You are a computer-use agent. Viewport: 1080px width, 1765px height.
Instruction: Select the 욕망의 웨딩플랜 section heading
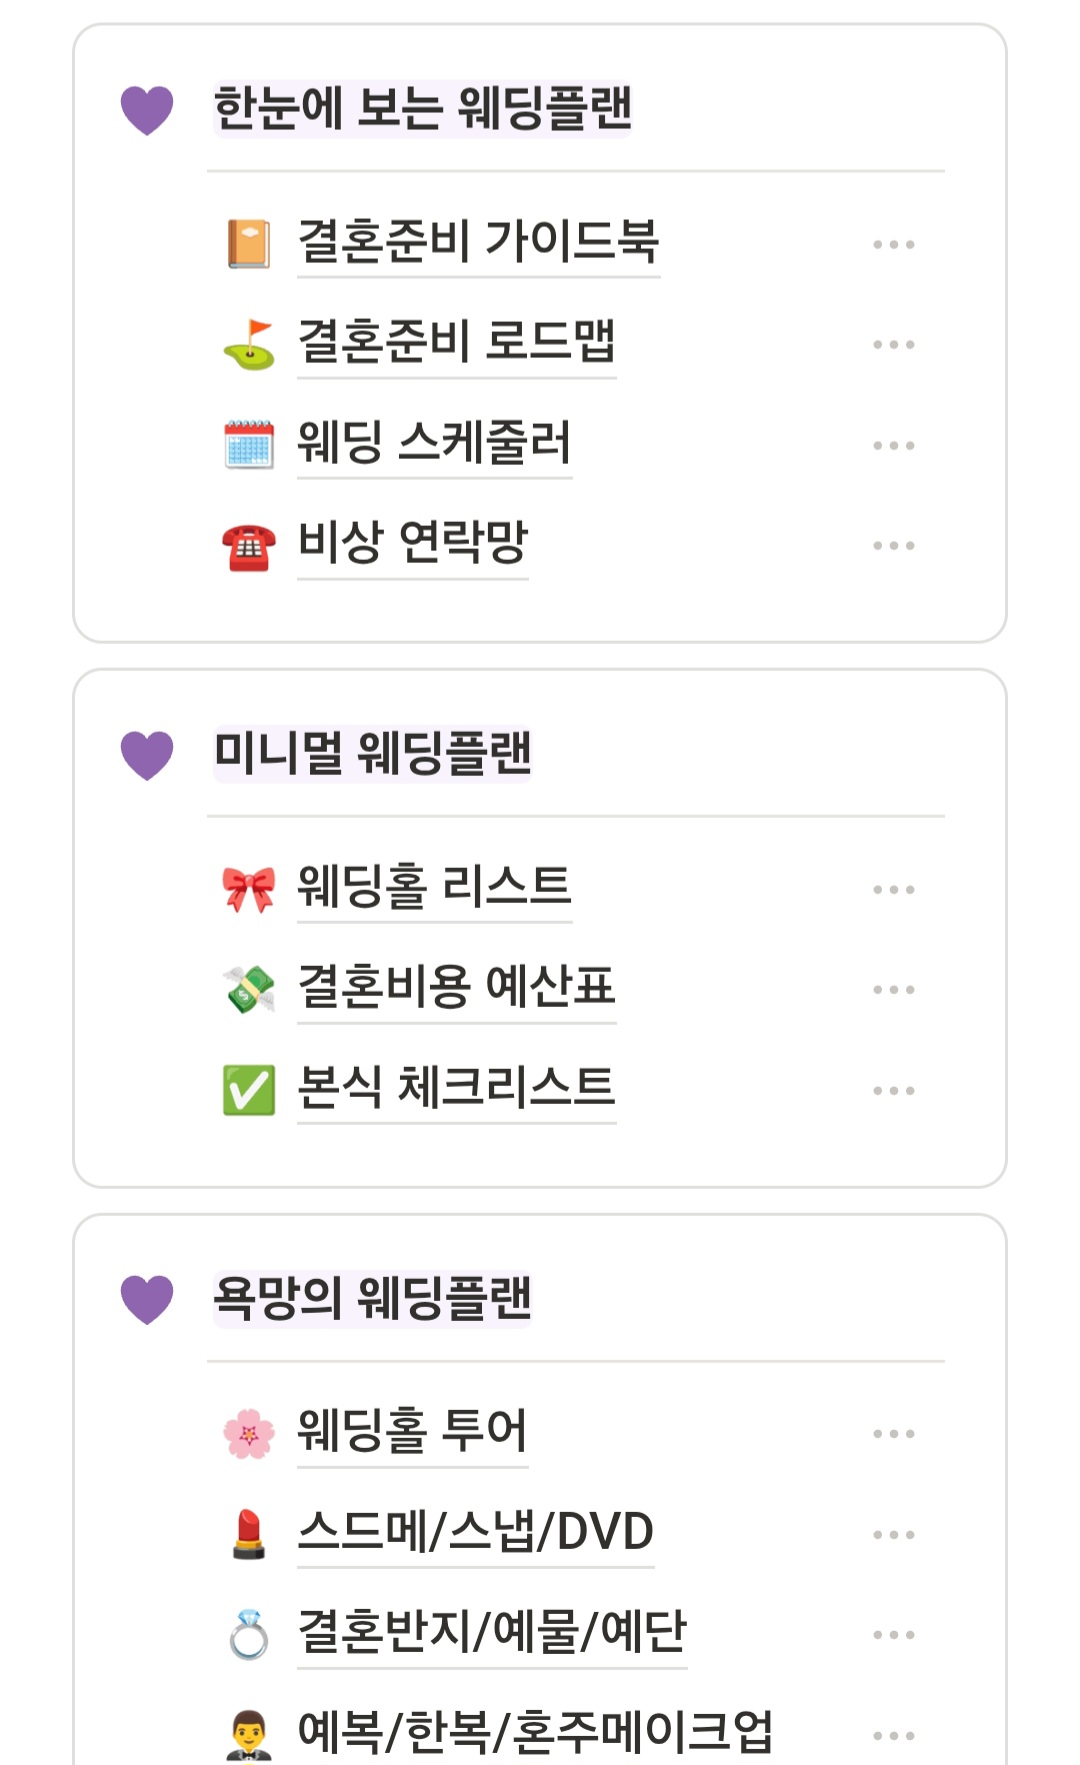coord(372,1299)
